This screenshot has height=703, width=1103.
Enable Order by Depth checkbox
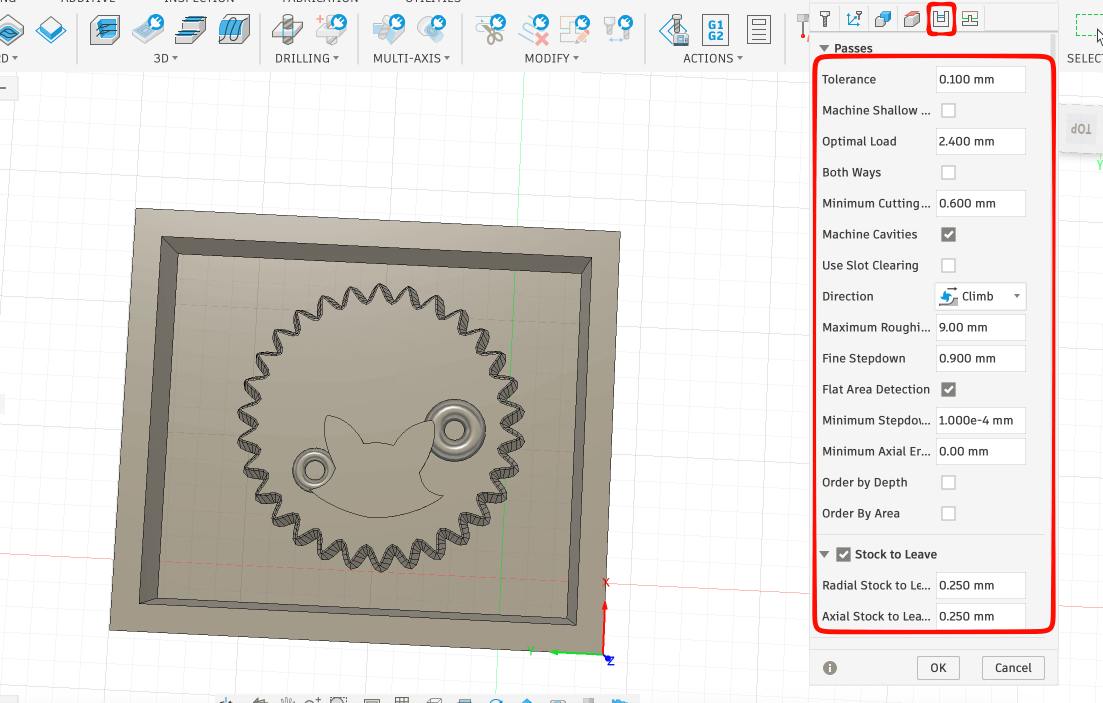click(948, 482)
